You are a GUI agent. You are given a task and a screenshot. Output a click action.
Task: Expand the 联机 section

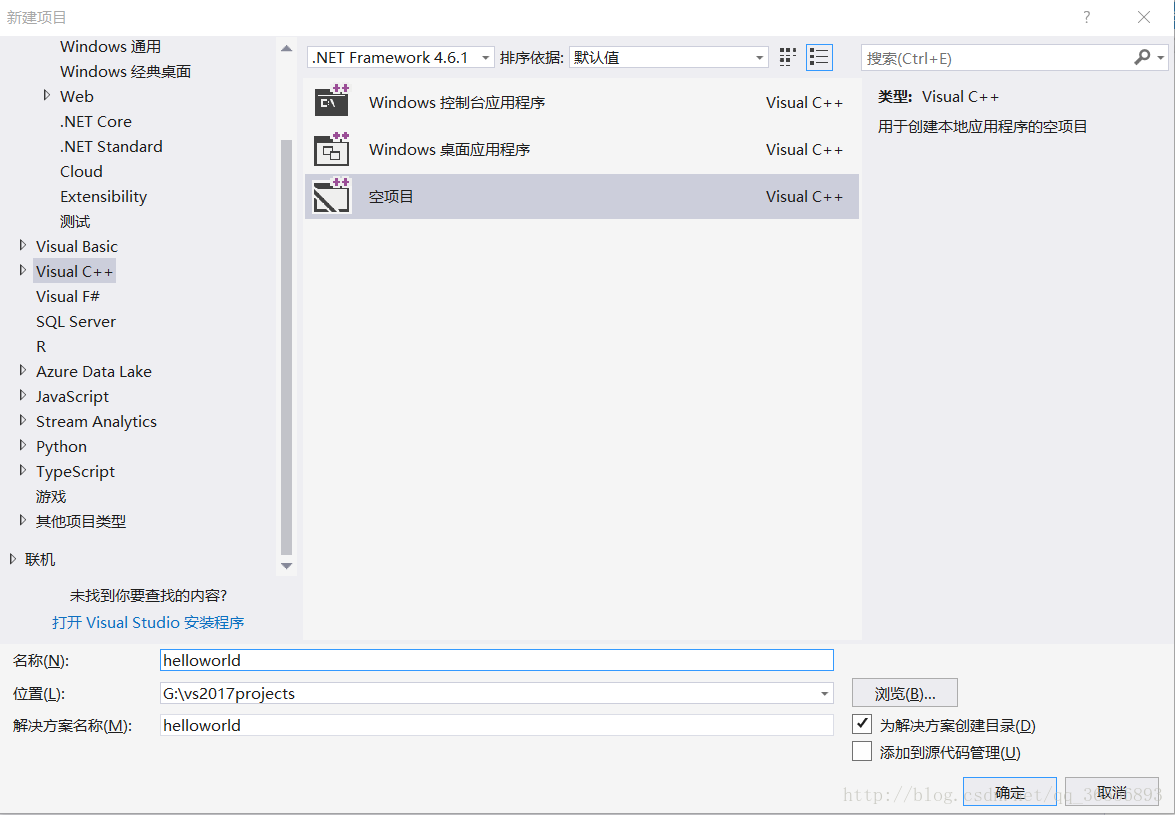(x=13, y=559)
